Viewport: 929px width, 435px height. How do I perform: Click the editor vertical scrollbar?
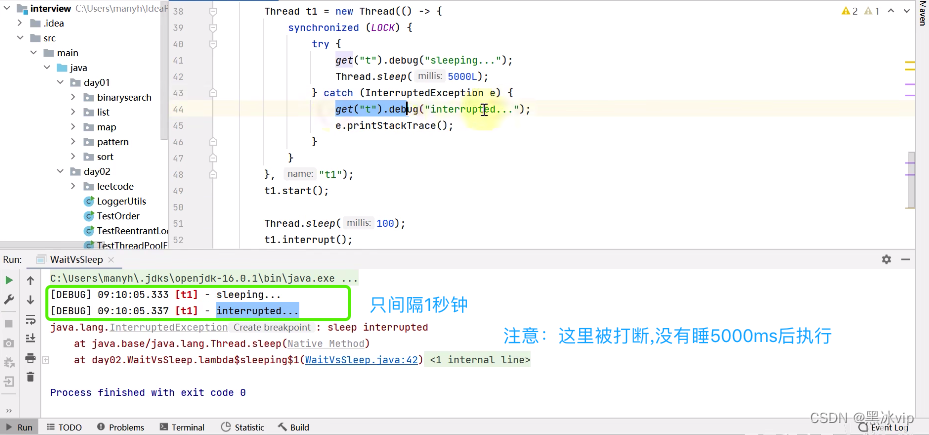click(911, 180)
